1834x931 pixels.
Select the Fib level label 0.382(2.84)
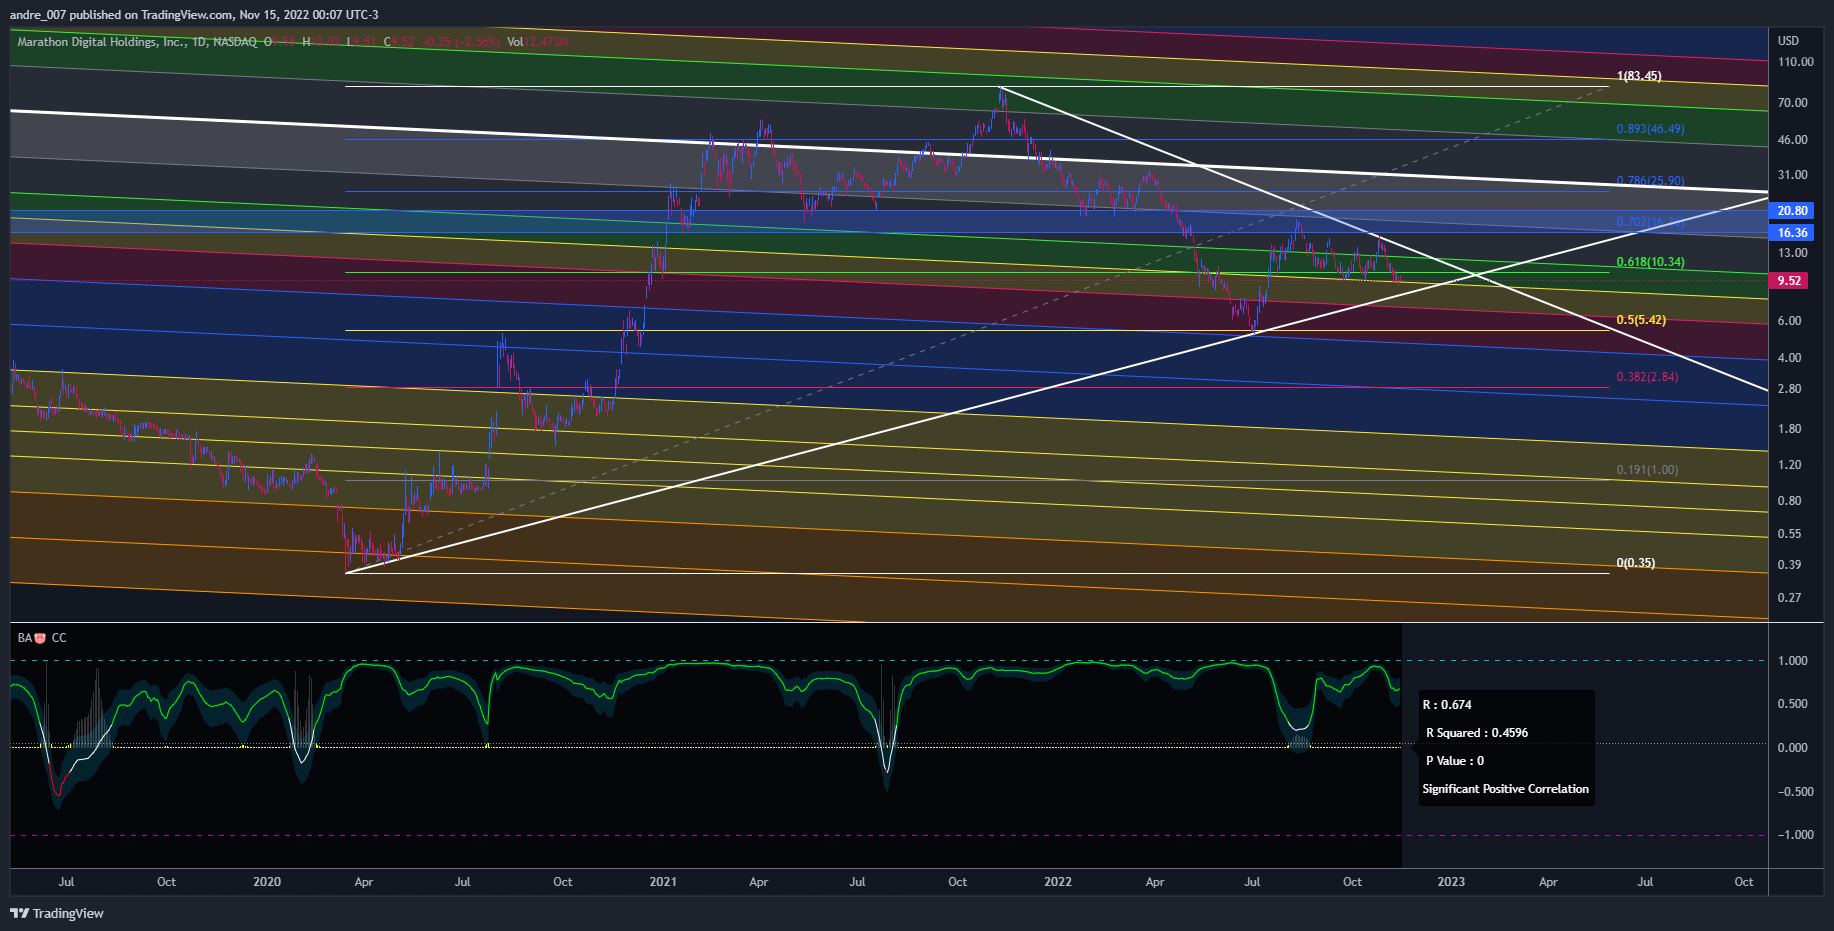point(1647,377)
